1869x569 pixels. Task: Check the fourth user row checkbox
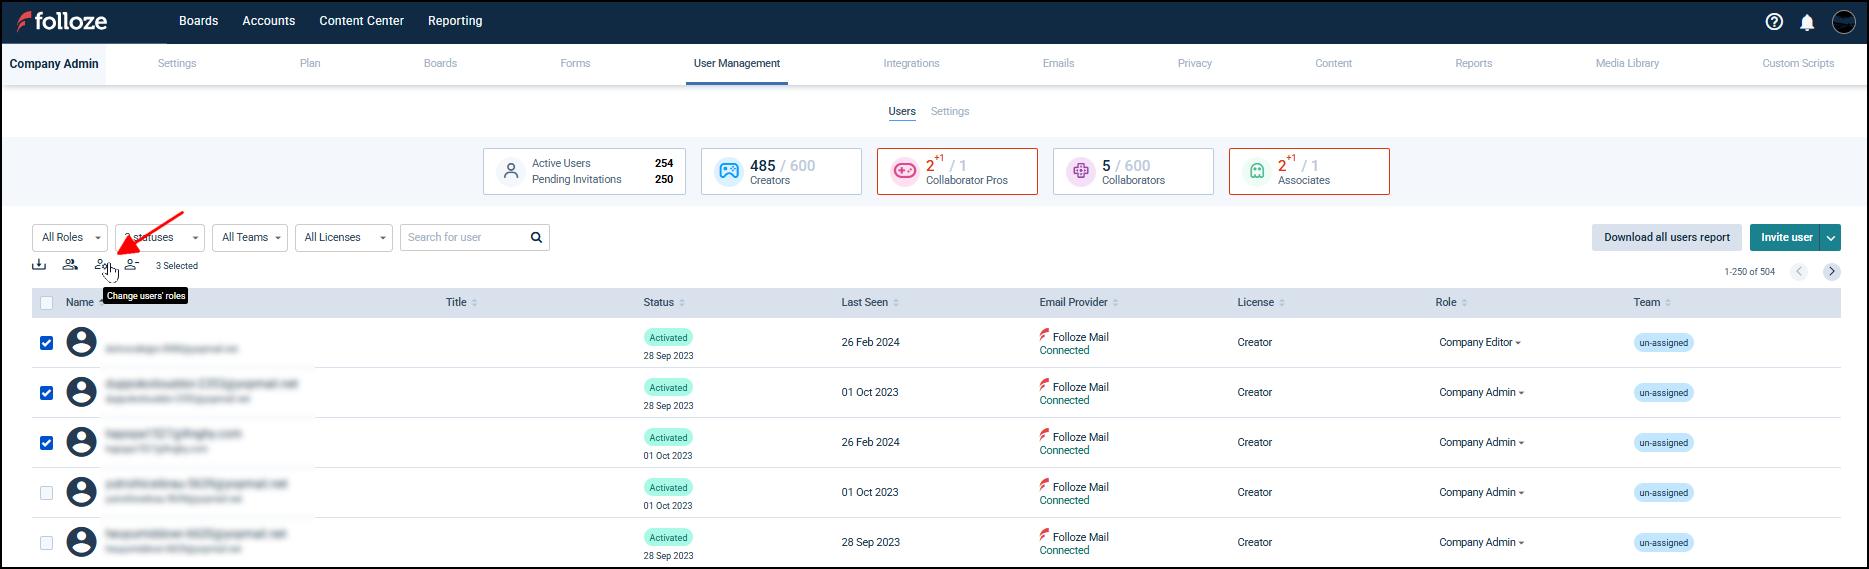[x=47, y=493]
